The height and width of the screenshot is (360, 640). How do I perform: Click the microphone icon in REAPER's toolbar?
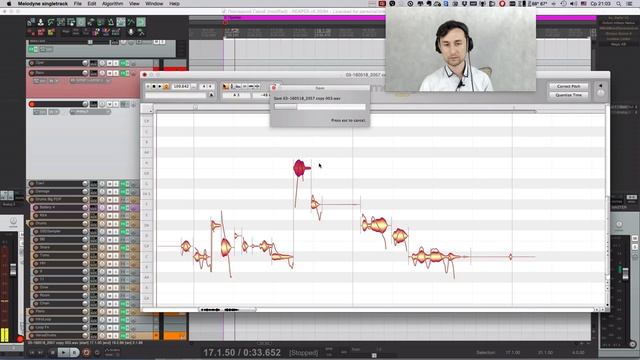[x=131, y=32]
